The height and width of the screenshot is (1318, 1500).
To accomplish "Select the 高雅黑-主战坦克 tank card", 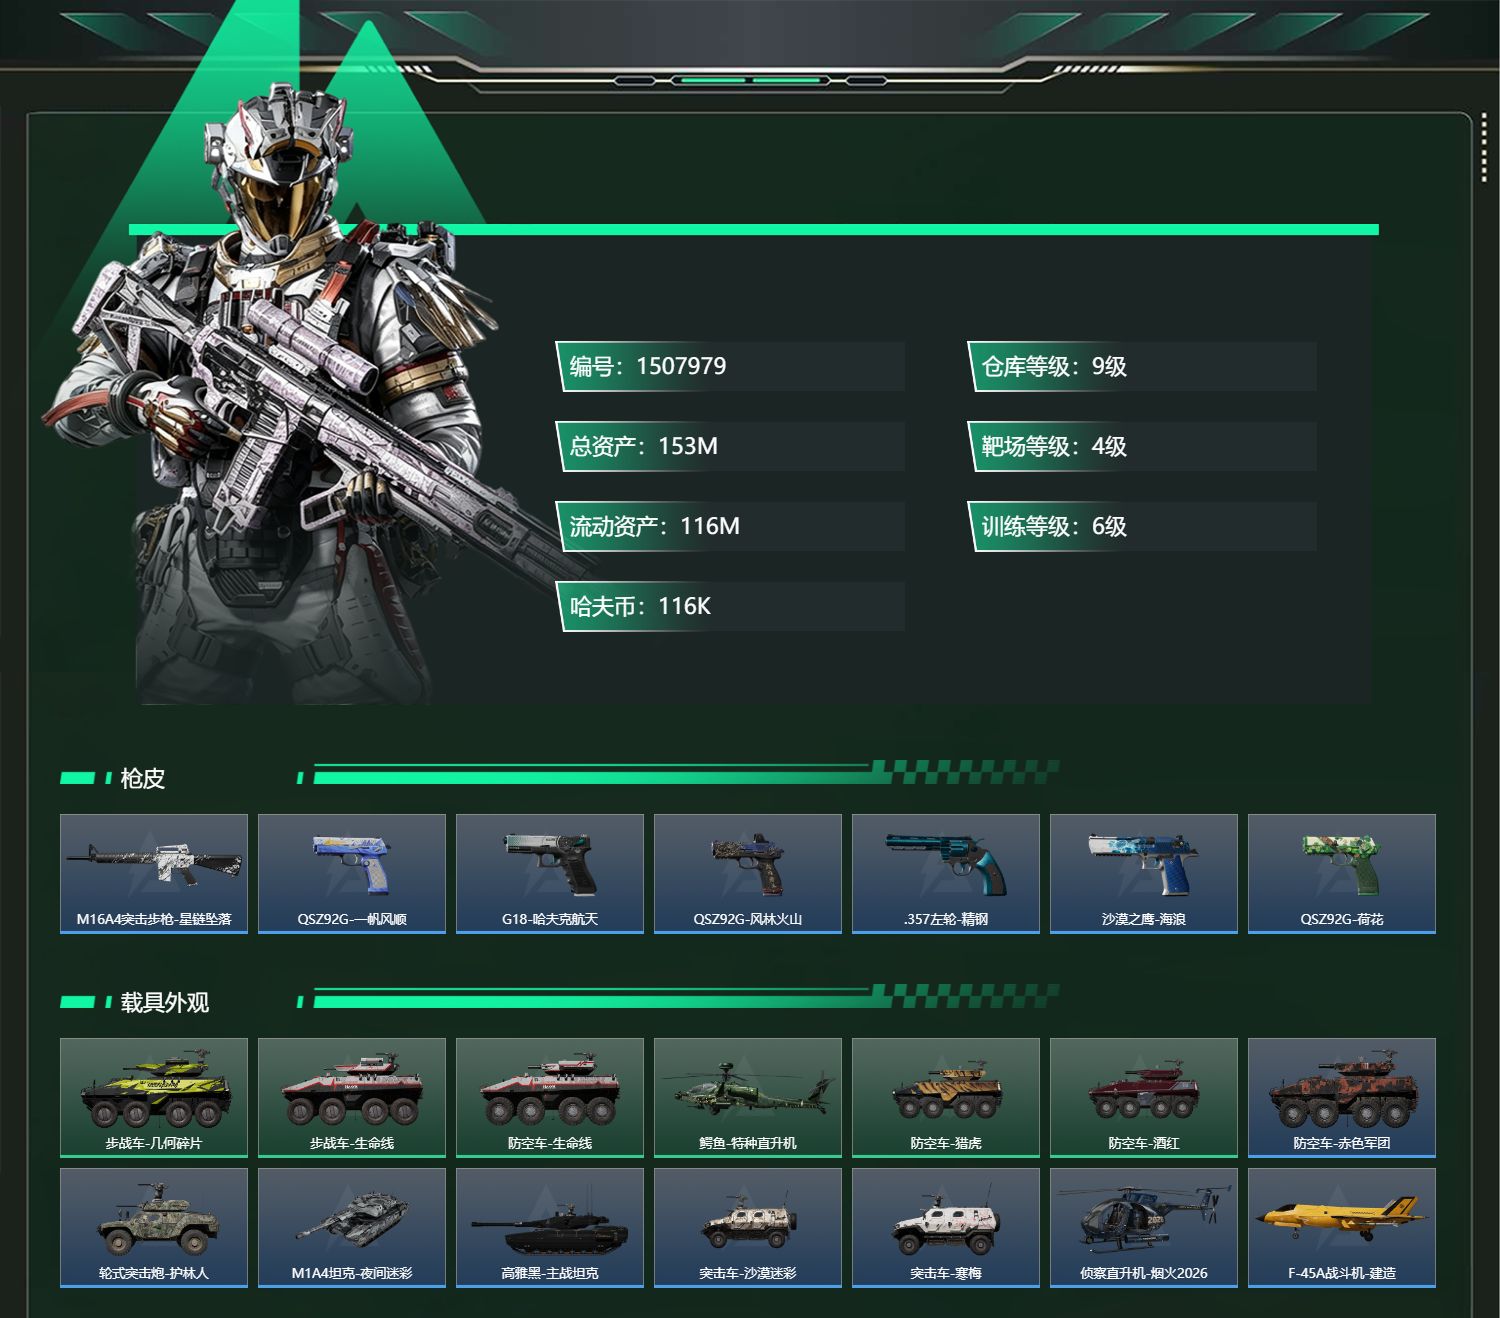I will point(550,1228).
